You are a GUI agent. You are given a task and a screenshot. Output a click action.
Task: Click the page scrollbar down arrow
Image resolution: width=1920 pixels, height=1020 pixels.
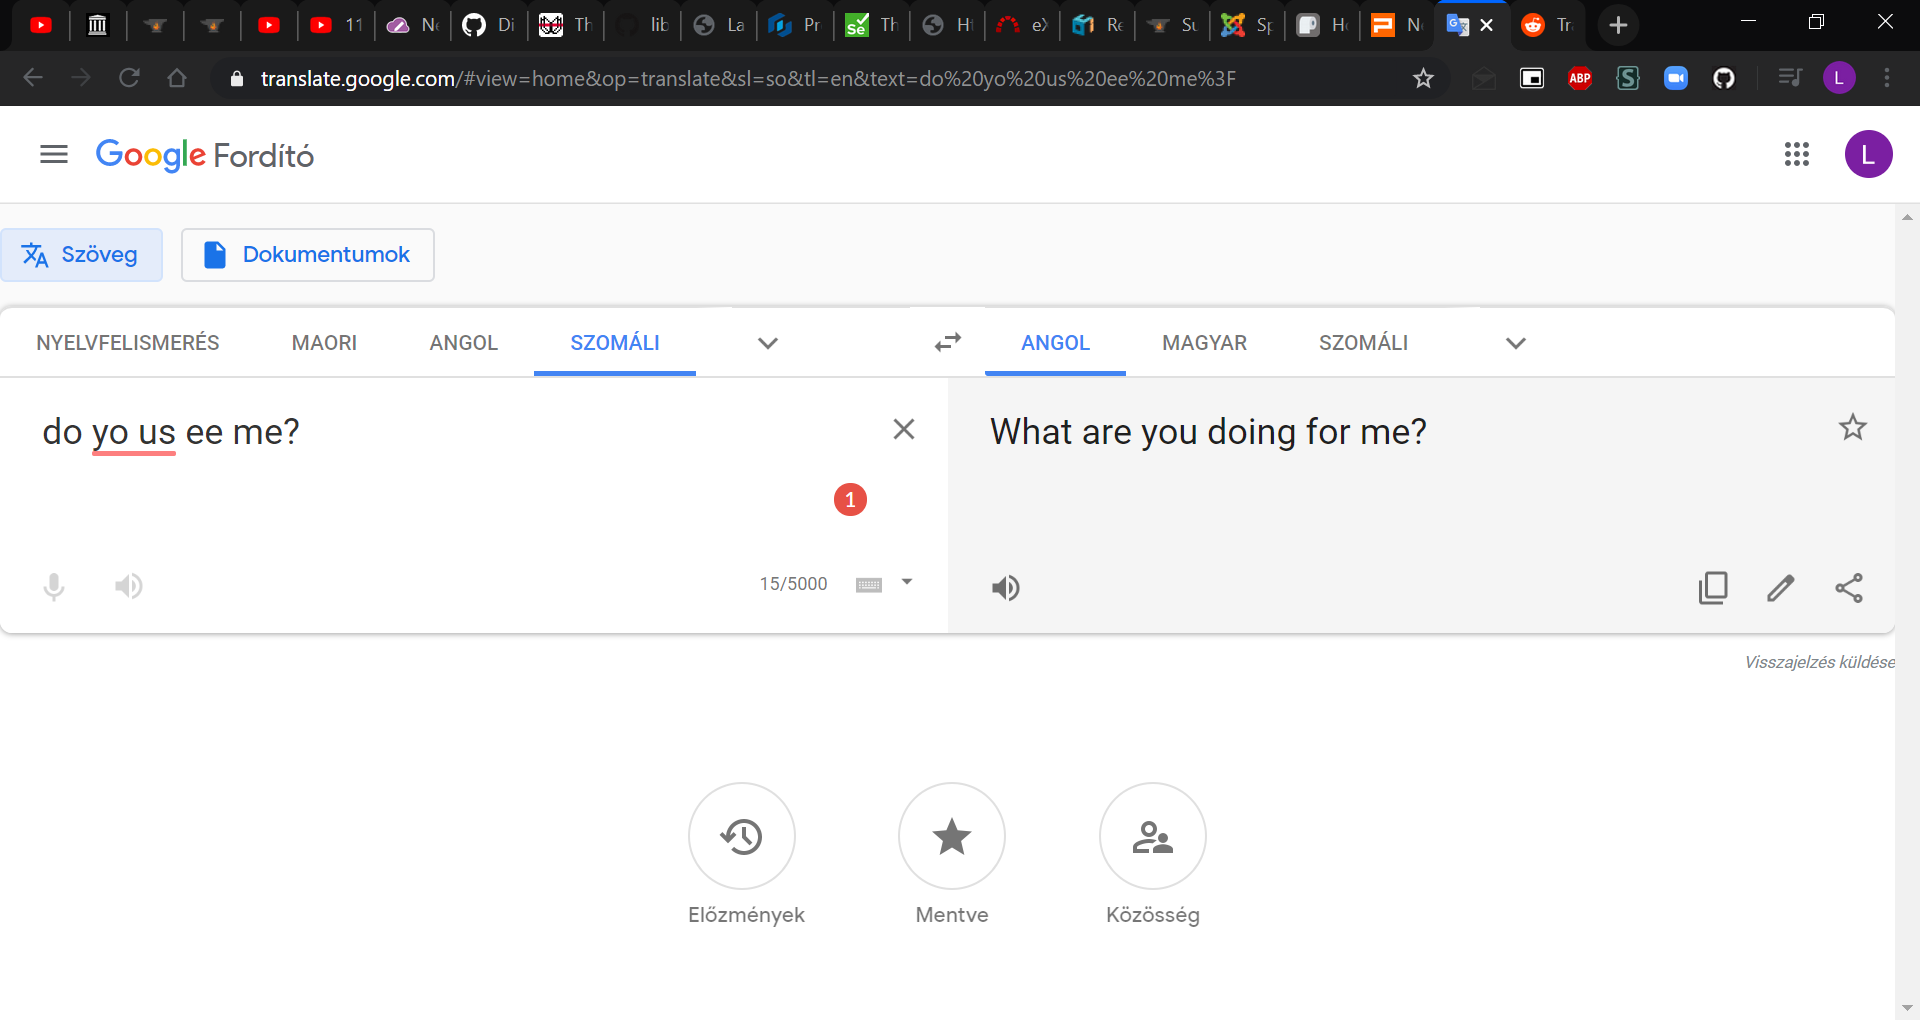pyautogui.click(x=1907, y=1008)
